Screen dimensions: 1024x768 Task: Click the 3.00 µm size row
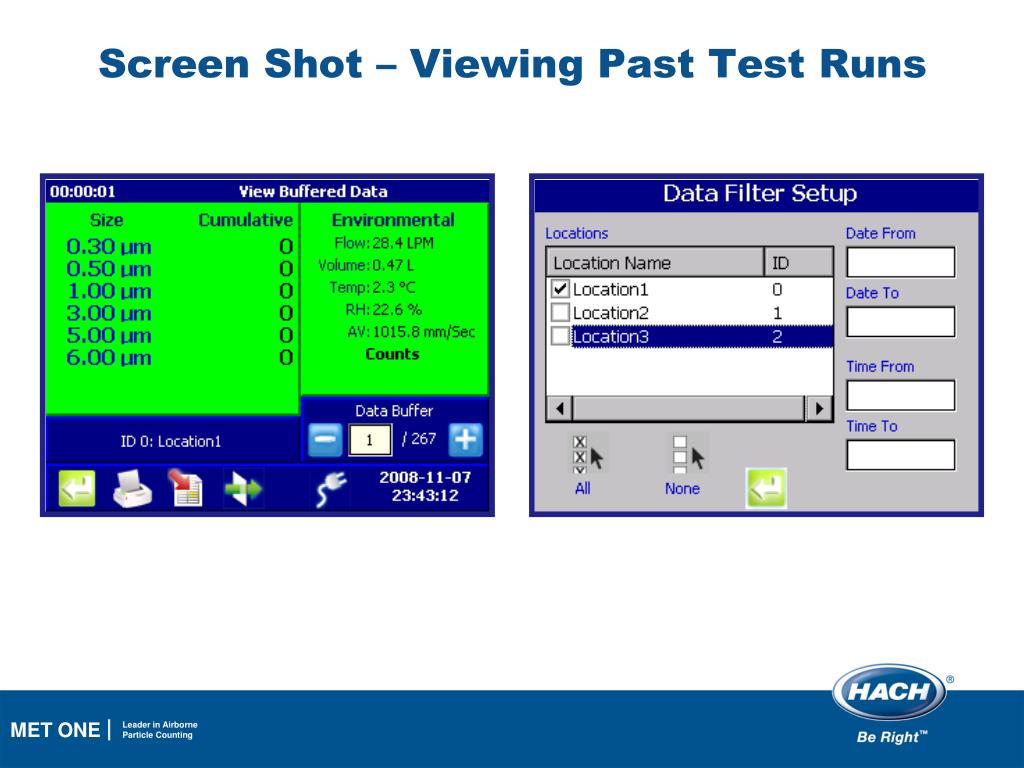(180, 313)
